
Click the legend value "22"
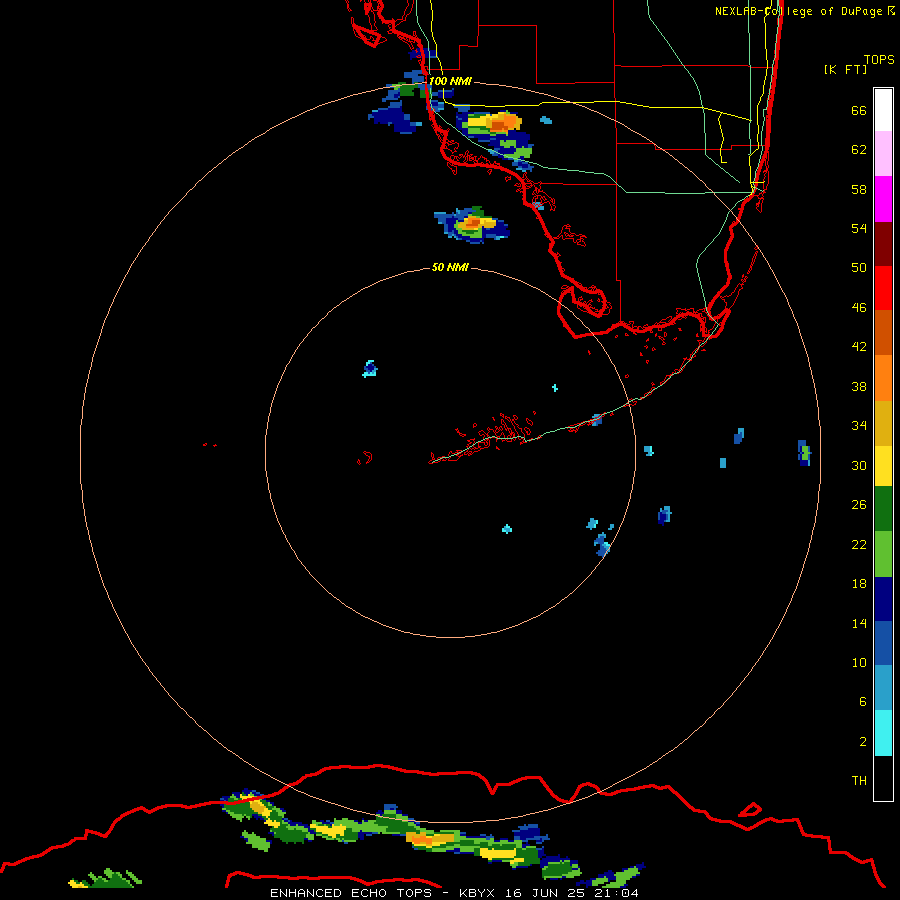click(859, 544)
